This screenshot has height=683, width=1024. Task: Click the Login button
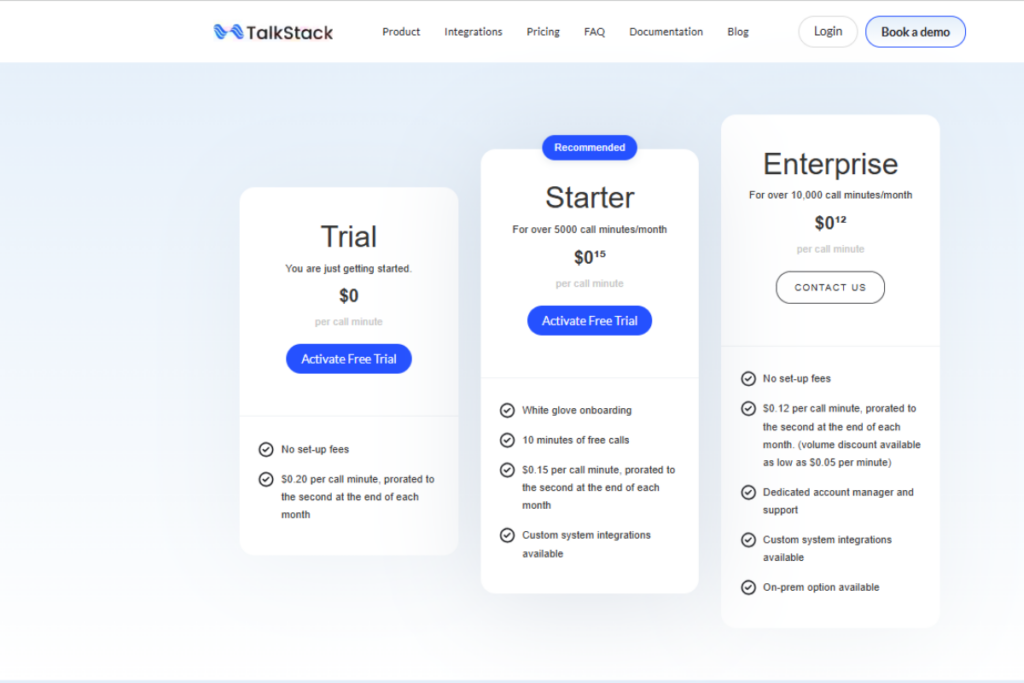[827, 31]
